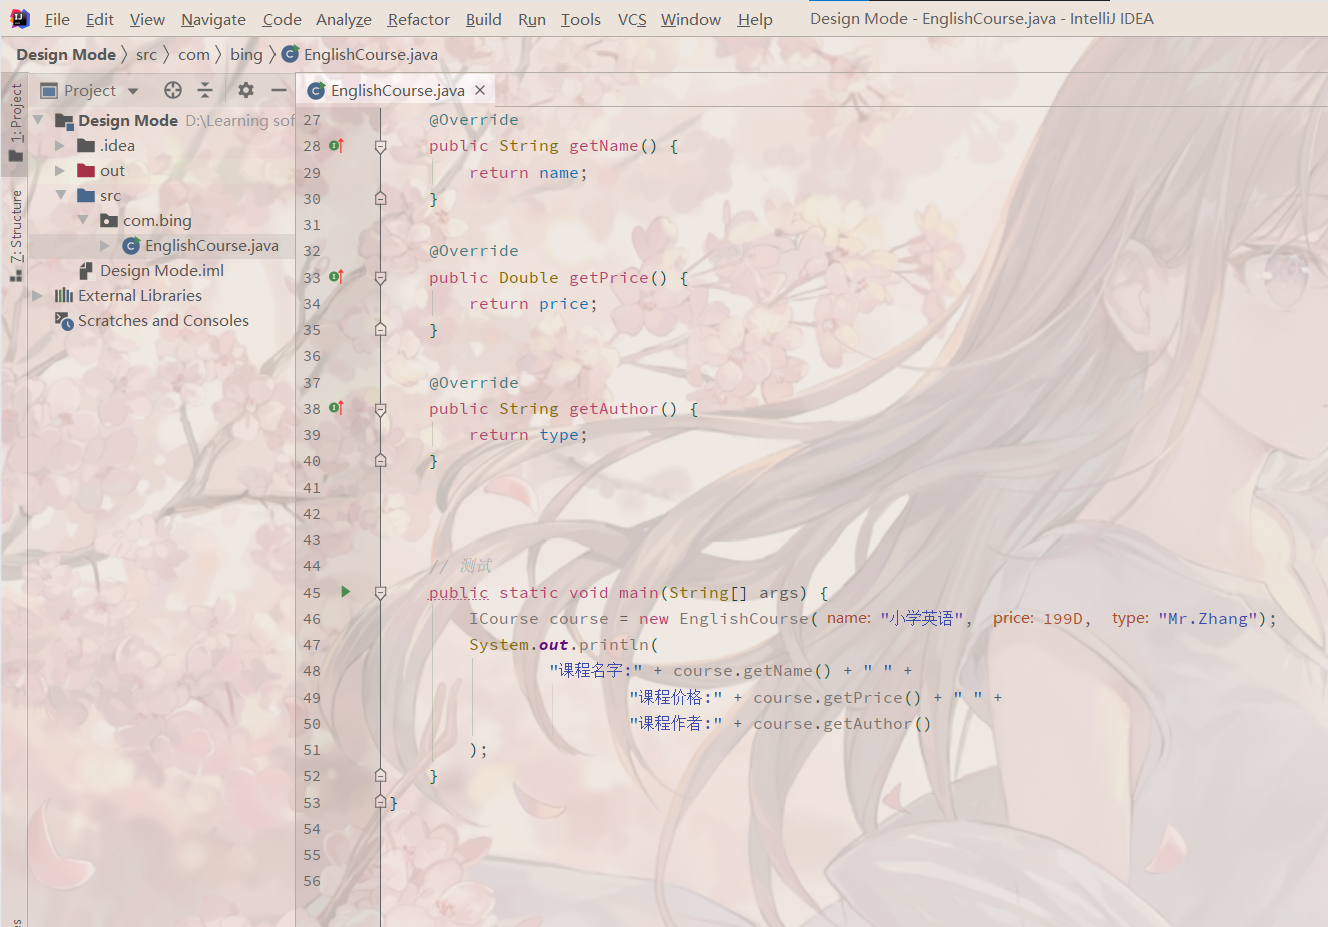
Task: Click the 199D price value
Action: [x=1062, y=619]
